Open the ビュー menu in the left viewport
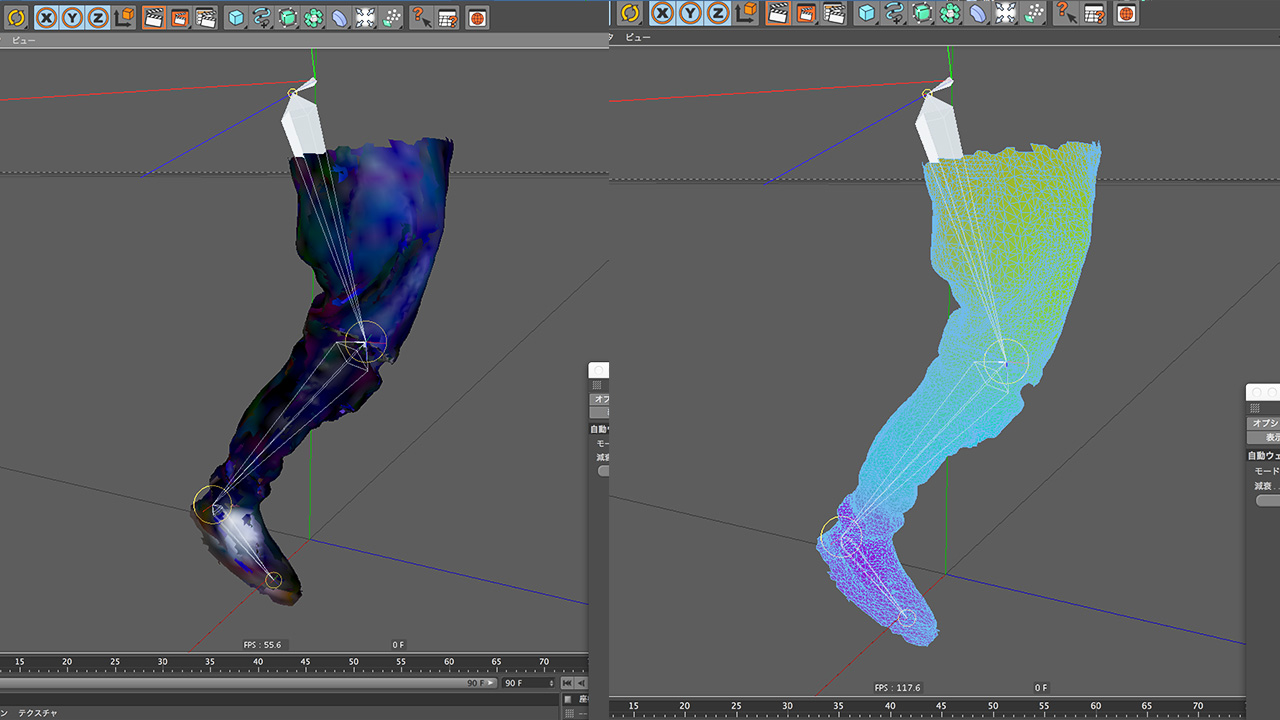The image size is (1280, 720). [x=23, y=40]
